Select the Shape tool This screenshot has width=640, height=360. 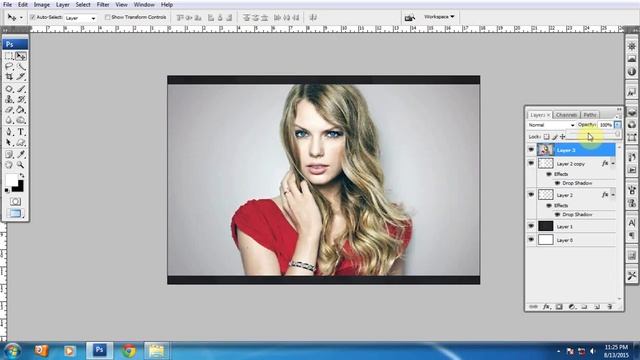[21, 142]
